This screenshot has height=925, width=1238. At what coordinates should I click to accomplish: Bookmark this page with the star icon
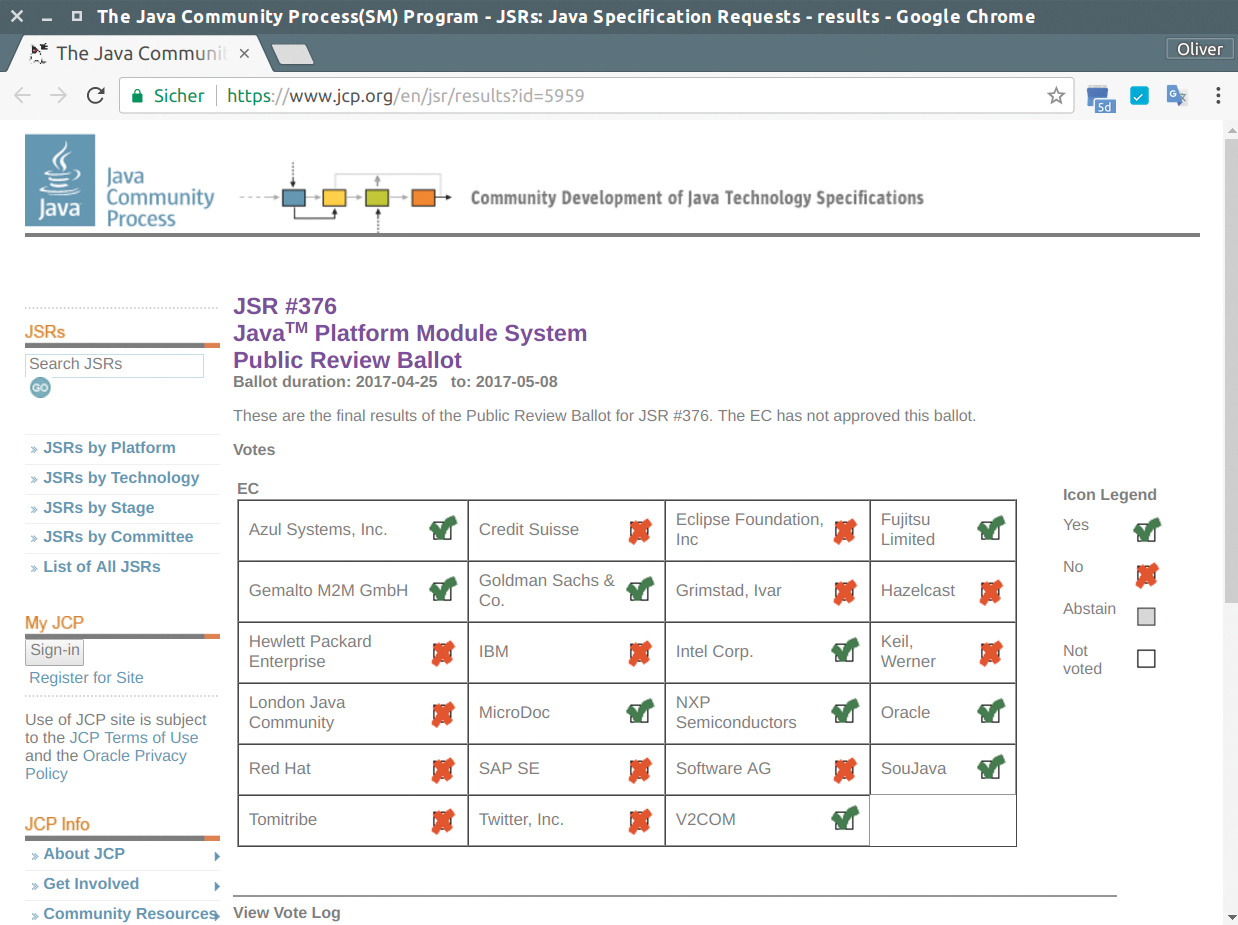(1056, 96)
